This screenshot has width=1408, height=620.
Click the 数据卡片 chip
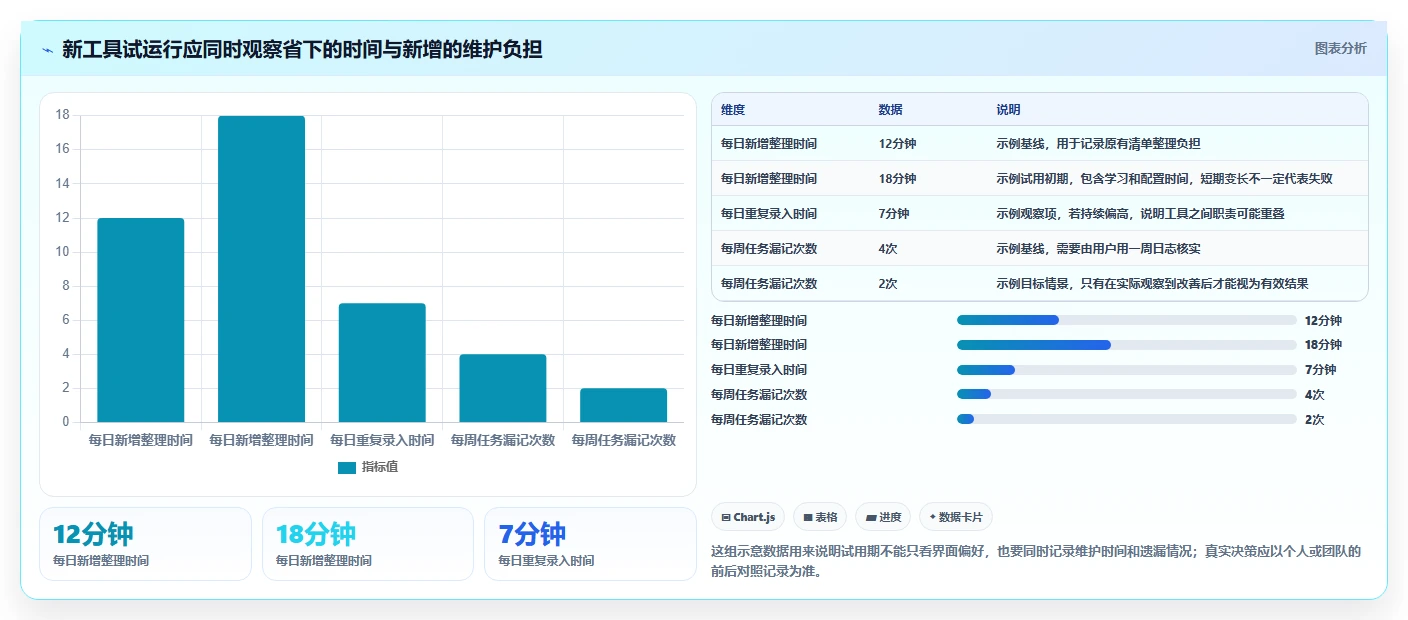956,517
